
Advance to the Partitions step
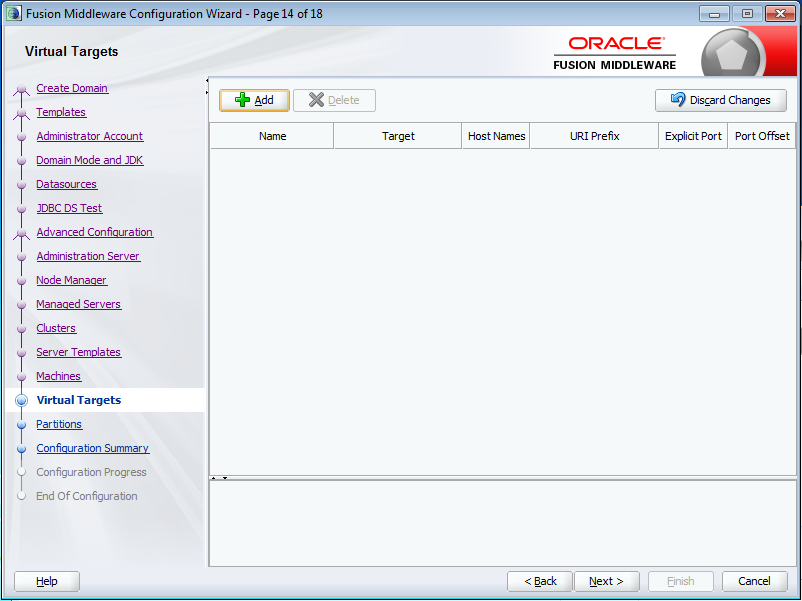59,424
